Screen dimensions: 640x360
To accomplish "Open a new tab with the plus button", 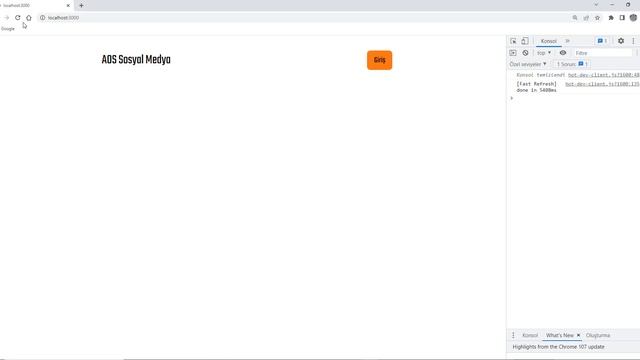I will tap(81, 5).
